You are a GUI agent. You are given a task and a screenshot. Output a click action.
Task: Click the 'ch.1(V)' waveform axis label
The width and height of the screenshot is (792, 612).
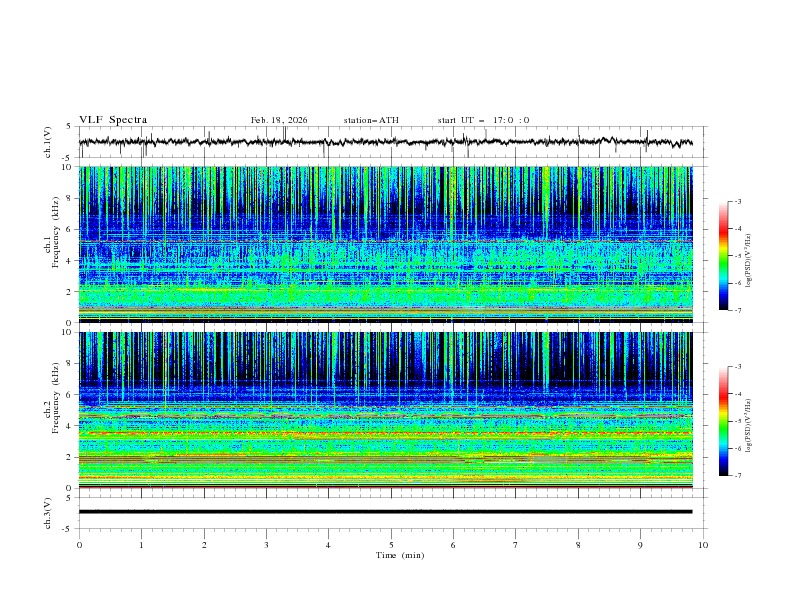tap(48, 142)
